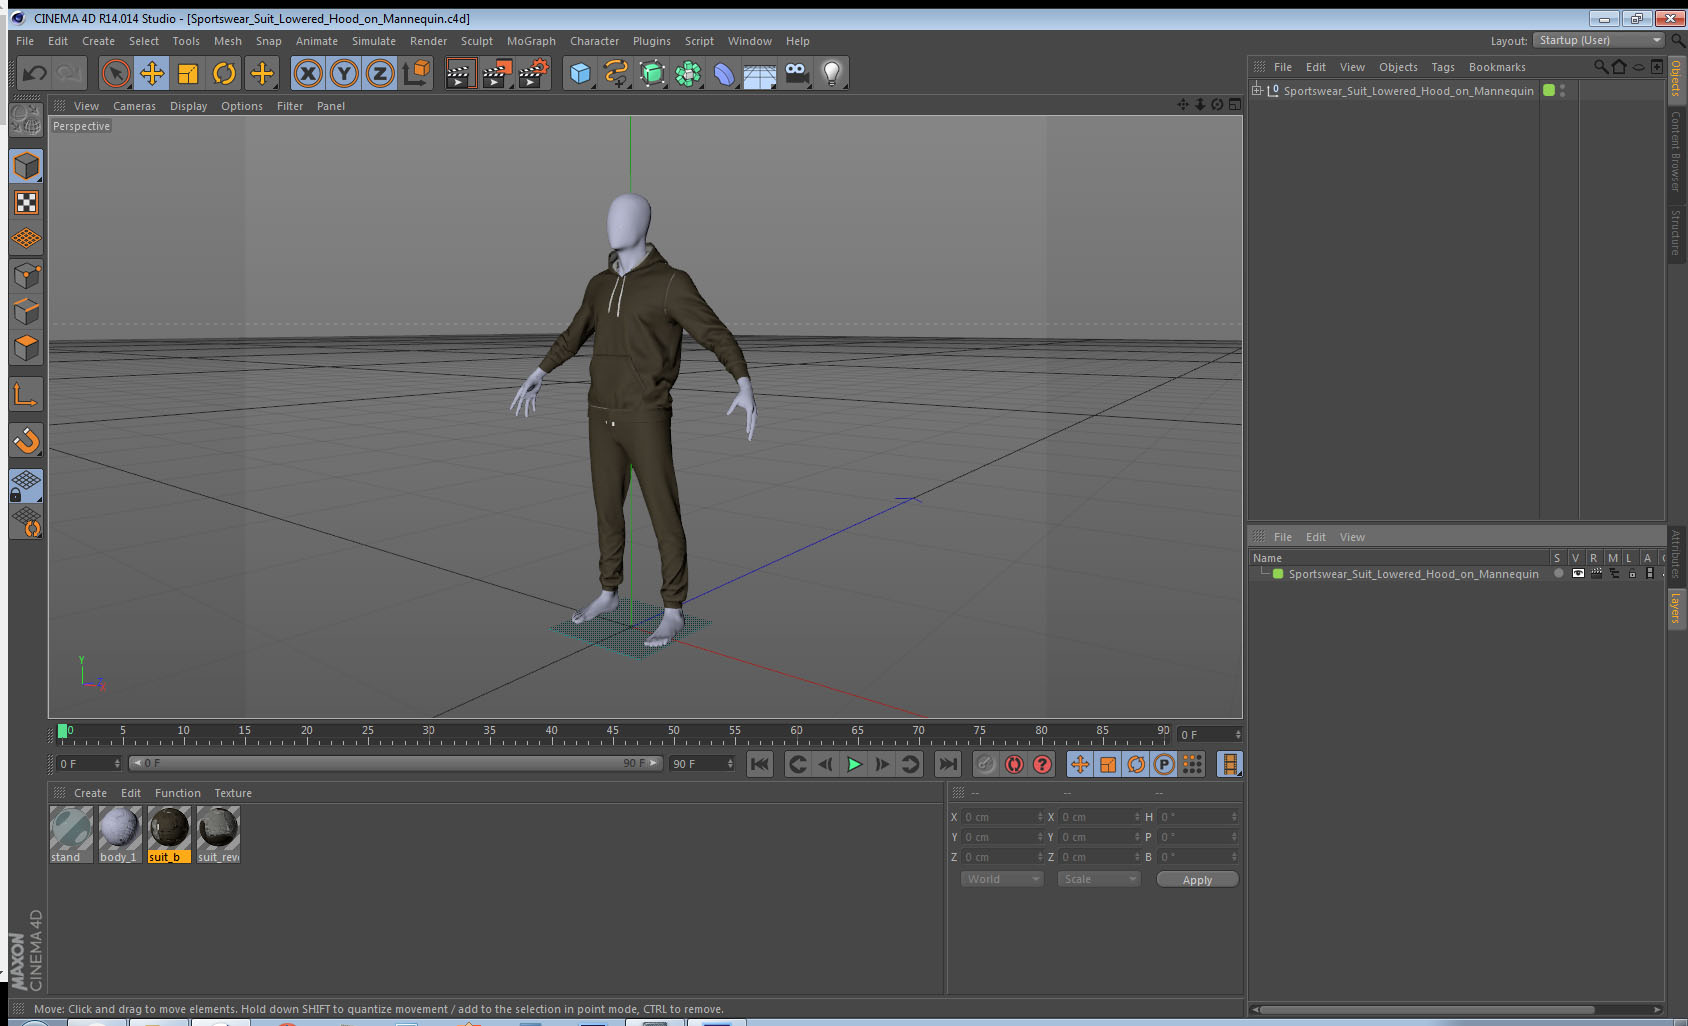Toggle object visibility dots in Objects panel
The height and width of the screenshot is (1026, 1688).
(1562, 90)
